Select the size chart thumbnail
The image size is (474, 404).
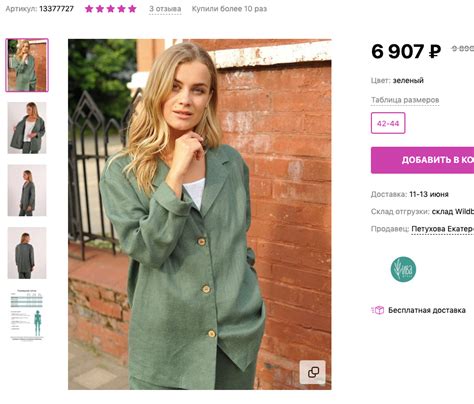27,315
